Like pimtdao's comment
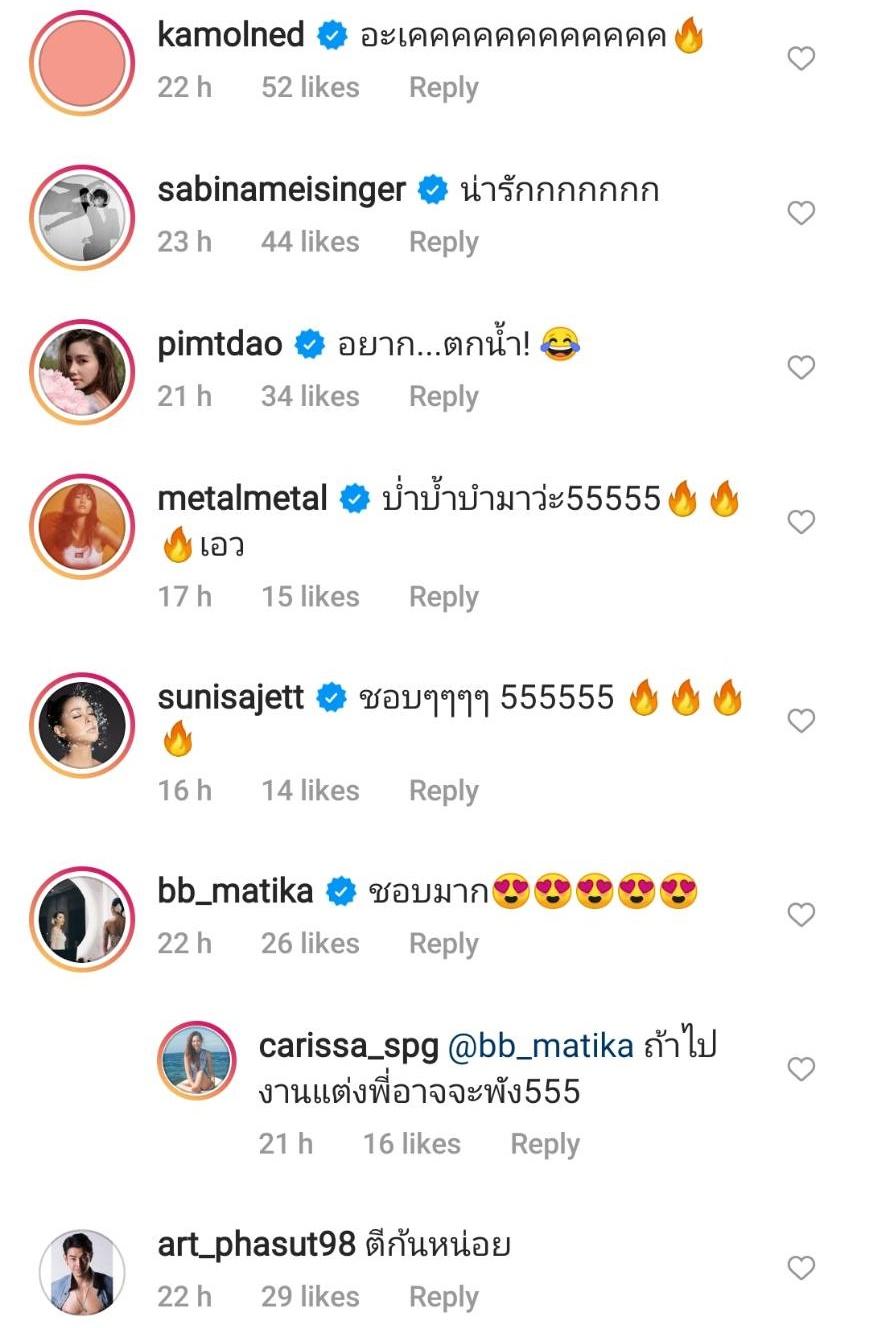The image size is (869, 1328). [x=801, y=368]
